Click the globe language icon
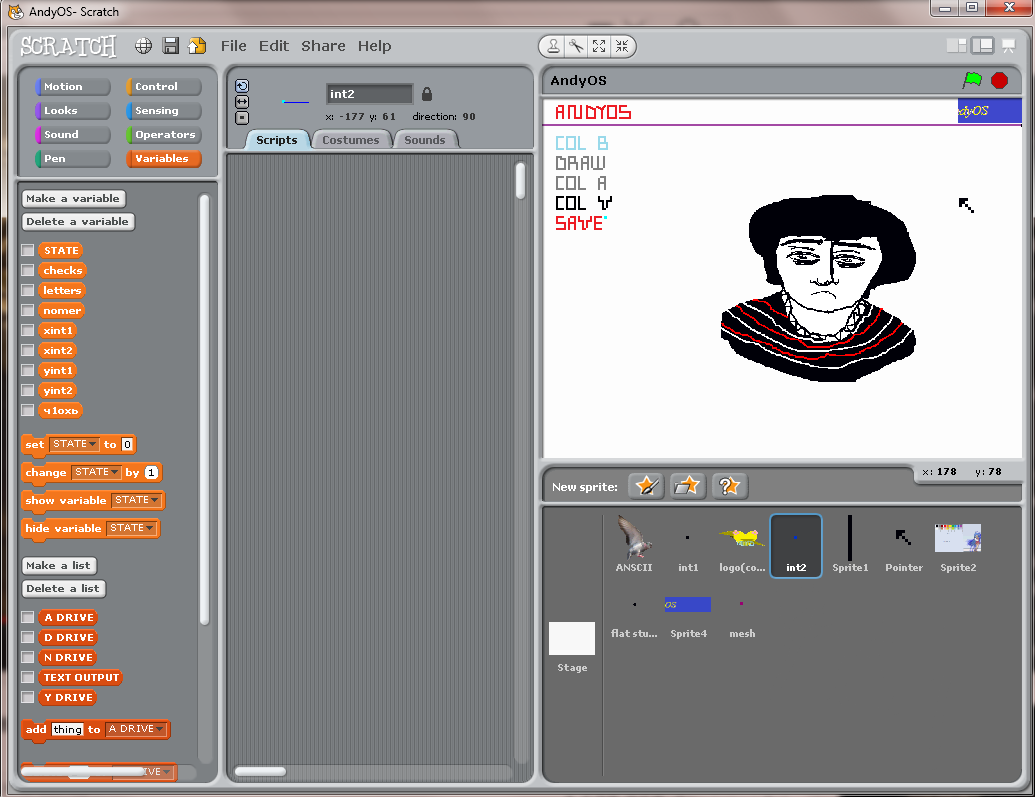 click(x=144, y=46)
